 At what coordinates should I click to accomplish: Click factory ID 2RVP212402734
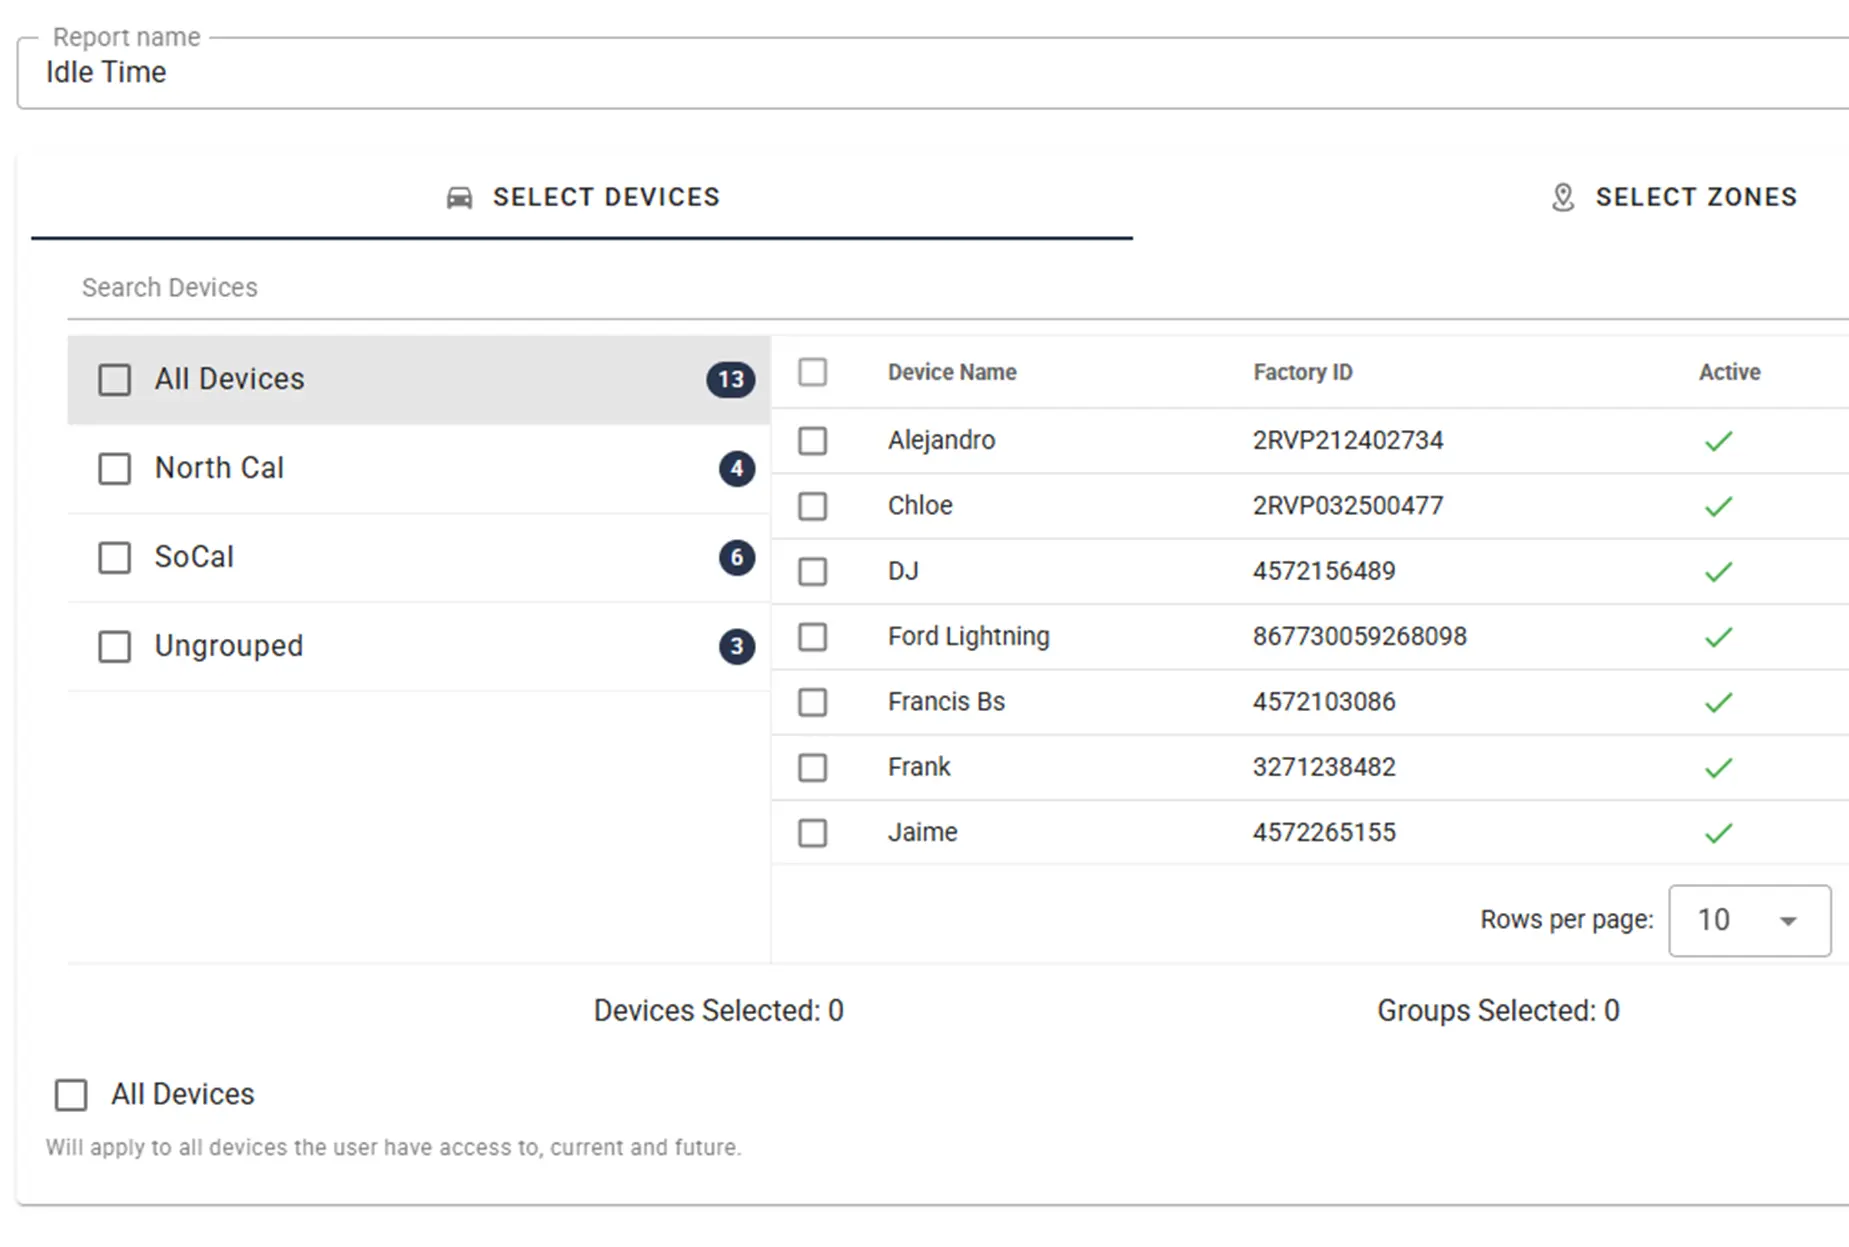[1348, 441]
